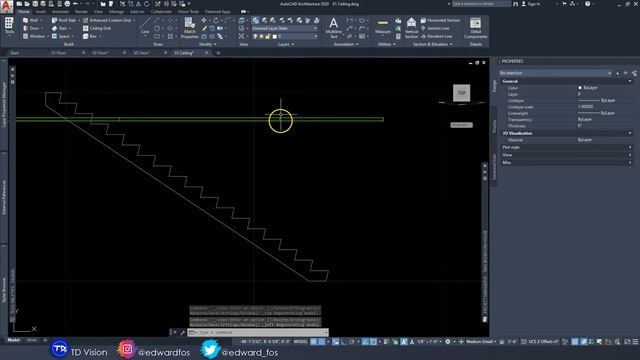Click the Vertical Section tool

click(411, 28)
